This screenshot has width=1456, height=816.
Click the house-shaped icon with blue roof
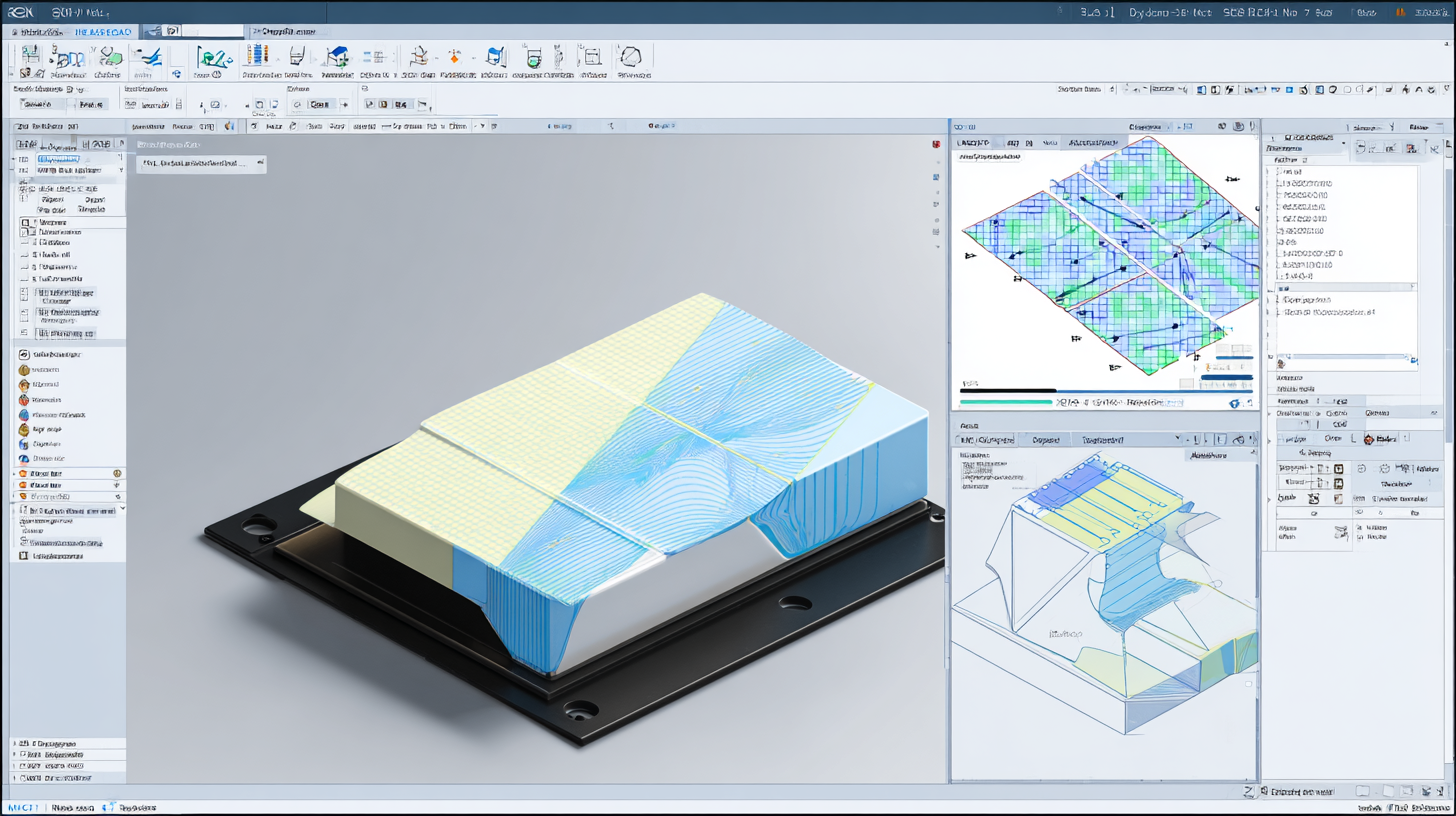pyautogui.click(x=338, y=56)
